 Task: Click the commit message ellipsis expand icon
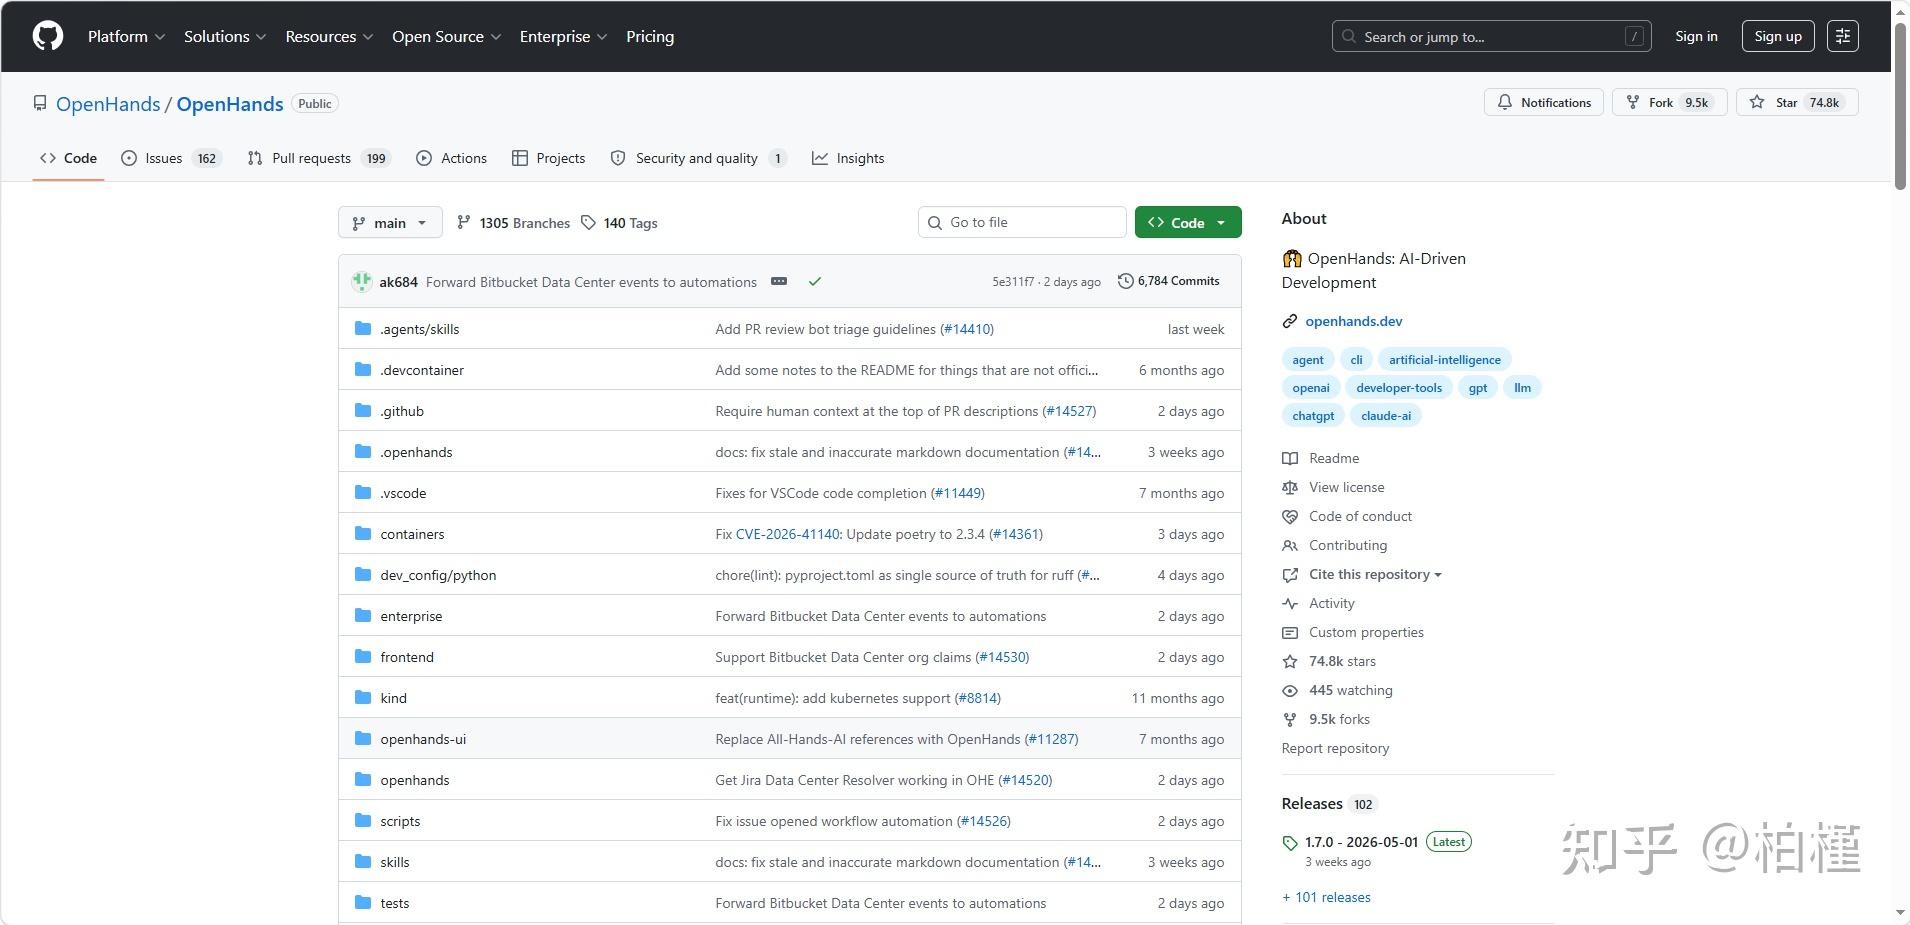[779, 282]
